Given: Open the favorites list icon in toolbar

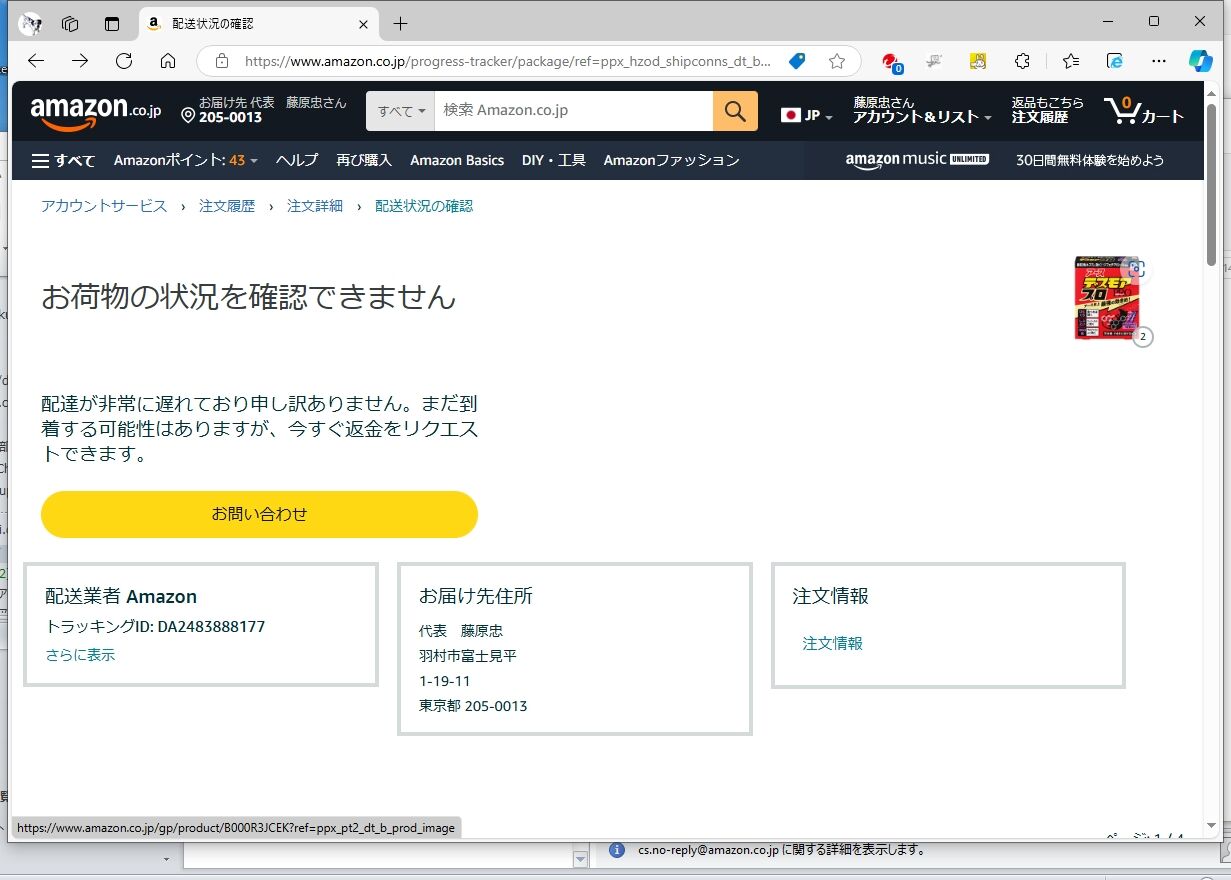Looking at the screenshot, I should pos(1071,61).
